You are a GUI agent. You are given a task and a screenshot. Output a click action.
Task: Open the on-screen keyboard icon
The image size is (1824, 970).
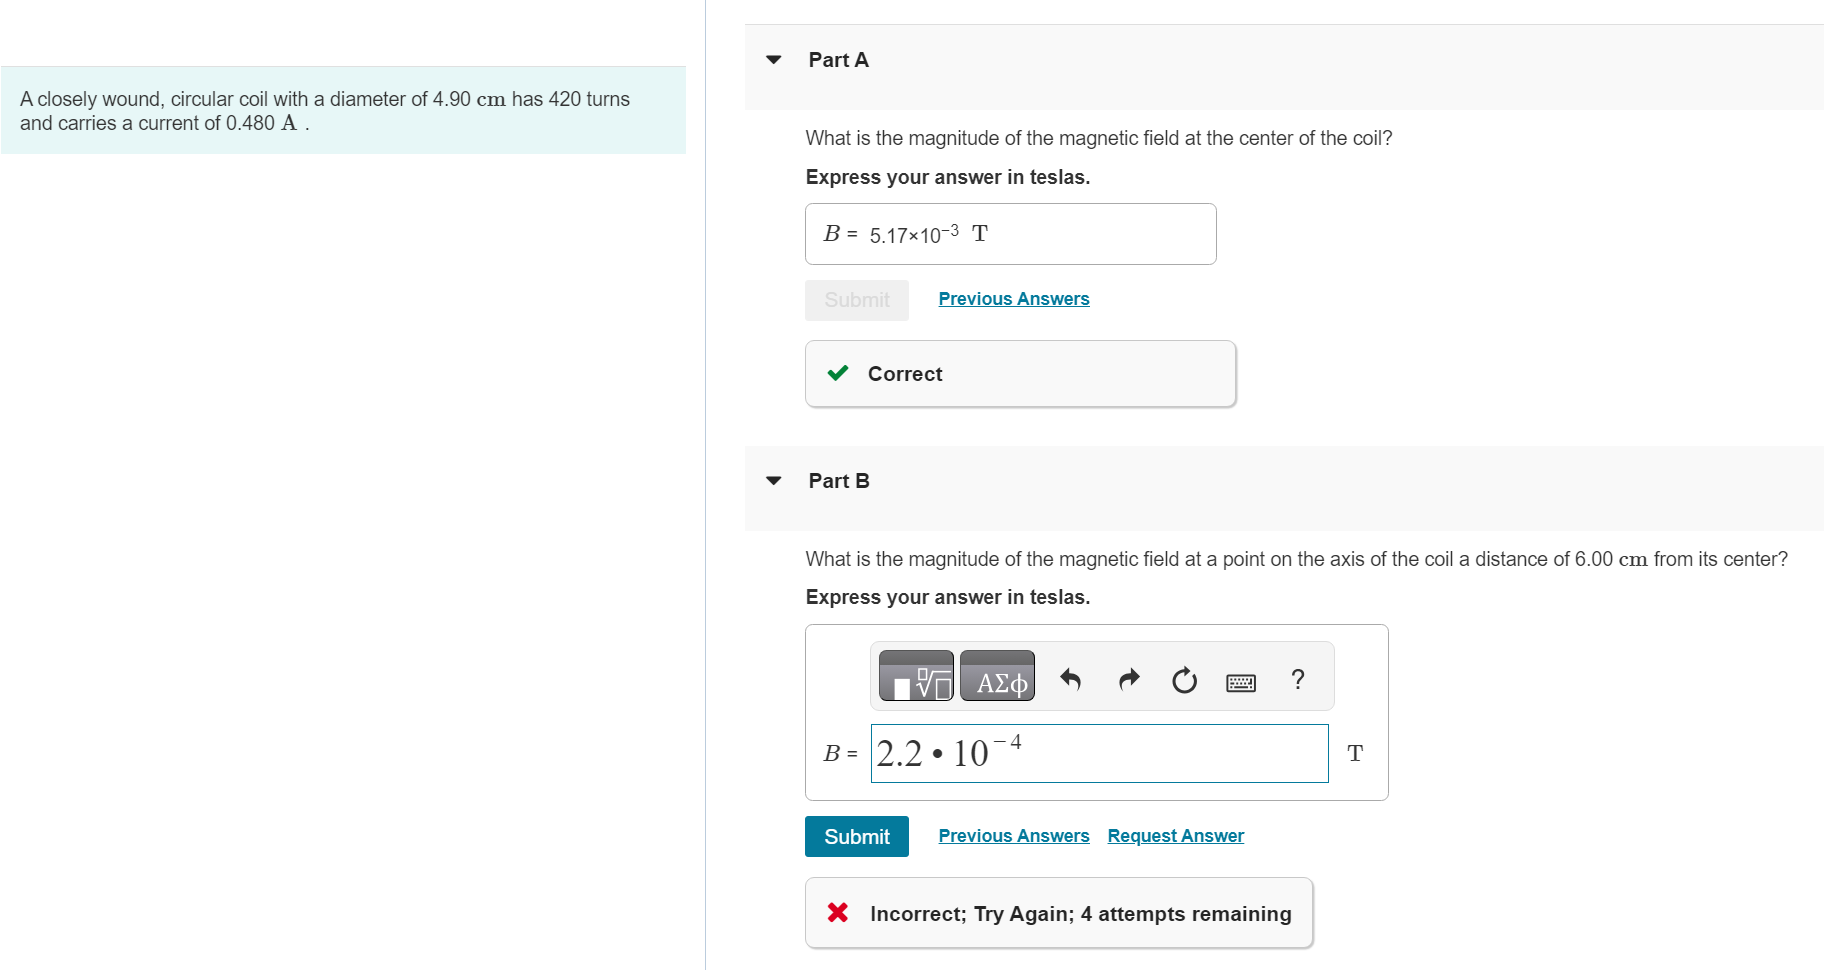(1239, 681)
